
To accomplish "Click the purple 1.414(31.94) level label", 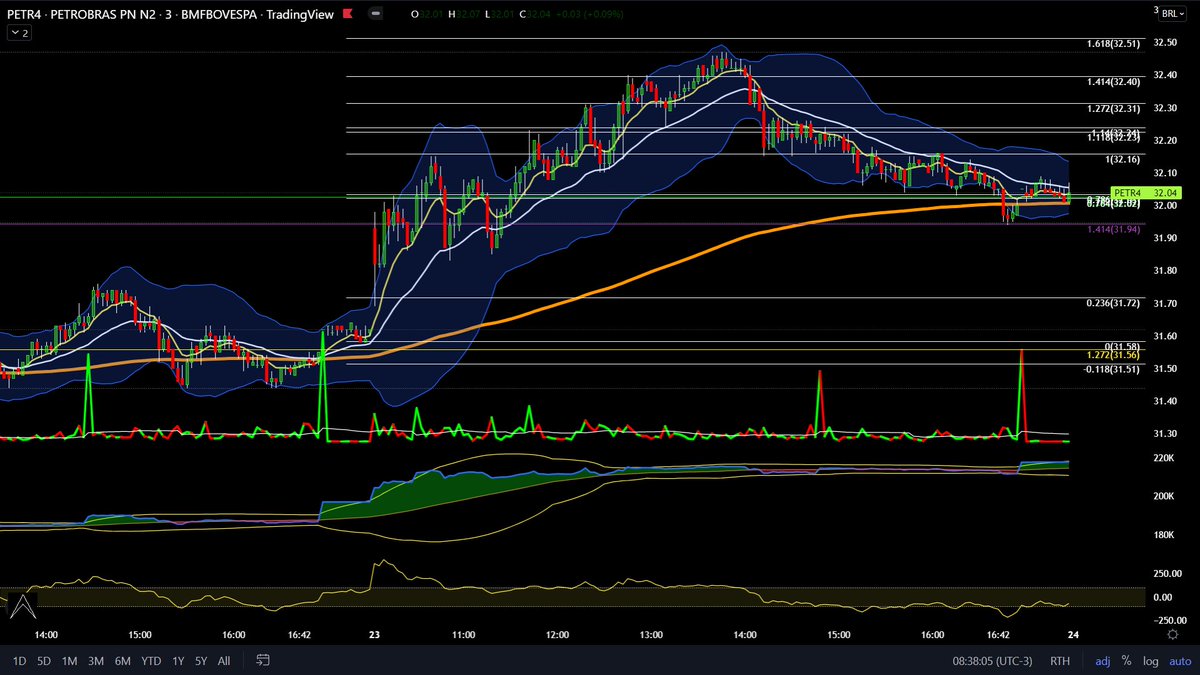I will click(1113, 229).
